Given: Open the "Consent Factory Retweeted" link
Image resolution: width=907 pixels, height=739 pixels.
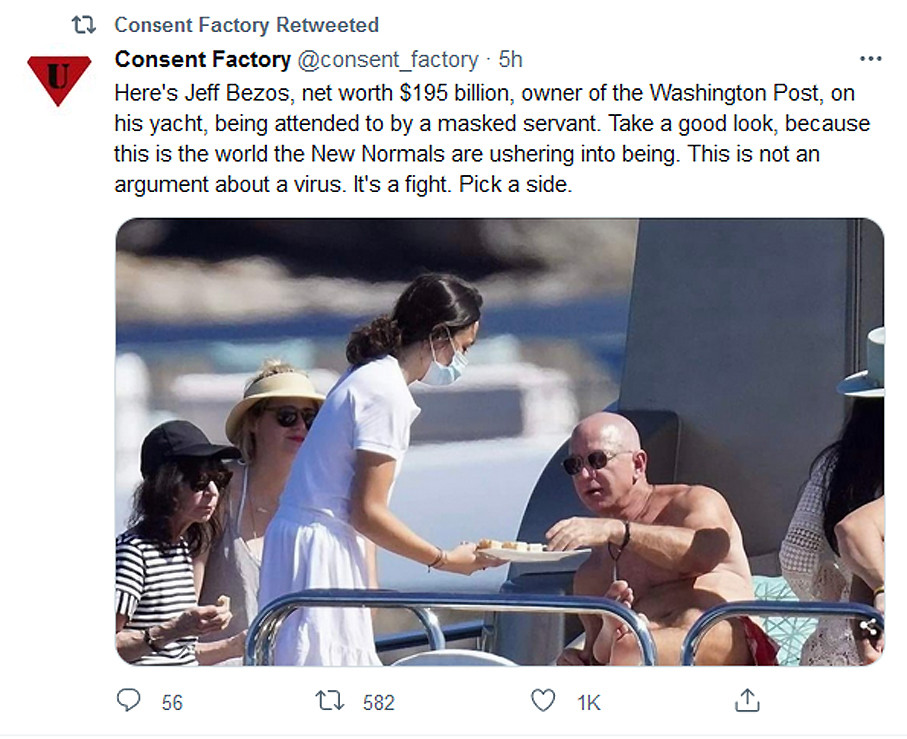Looking at the screenshot, I should pos(246,24).
